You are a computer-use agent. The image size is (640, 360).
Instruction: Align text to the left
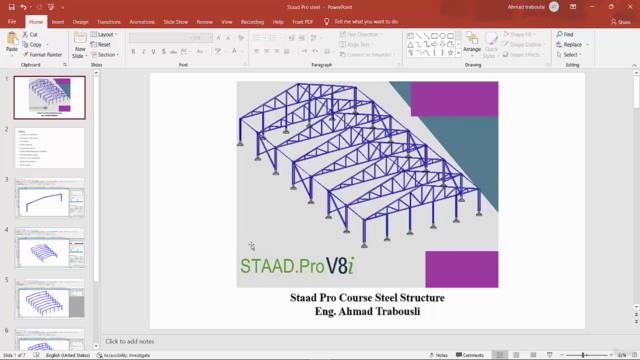(x=256, y=51)
